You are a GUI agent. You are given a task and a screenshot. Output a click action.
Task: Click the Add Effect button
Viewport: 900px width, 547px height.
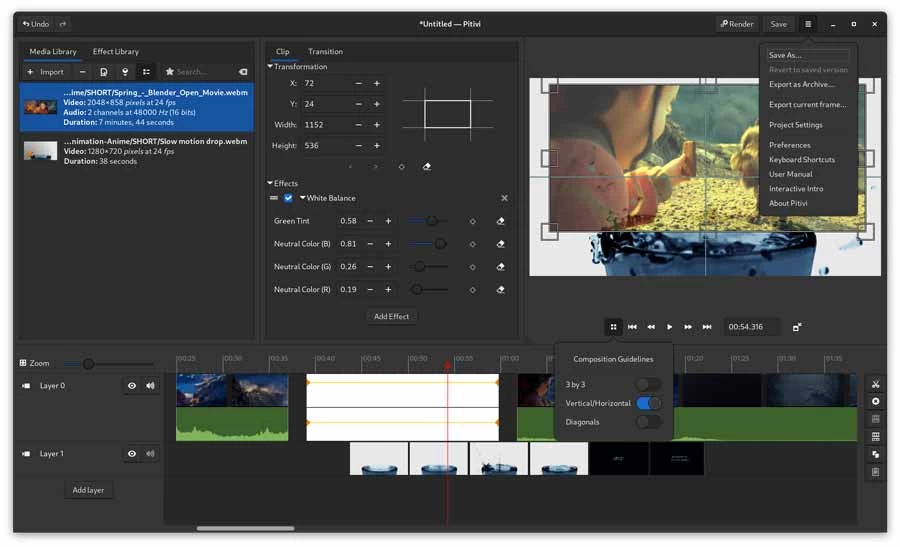(391, 316)
